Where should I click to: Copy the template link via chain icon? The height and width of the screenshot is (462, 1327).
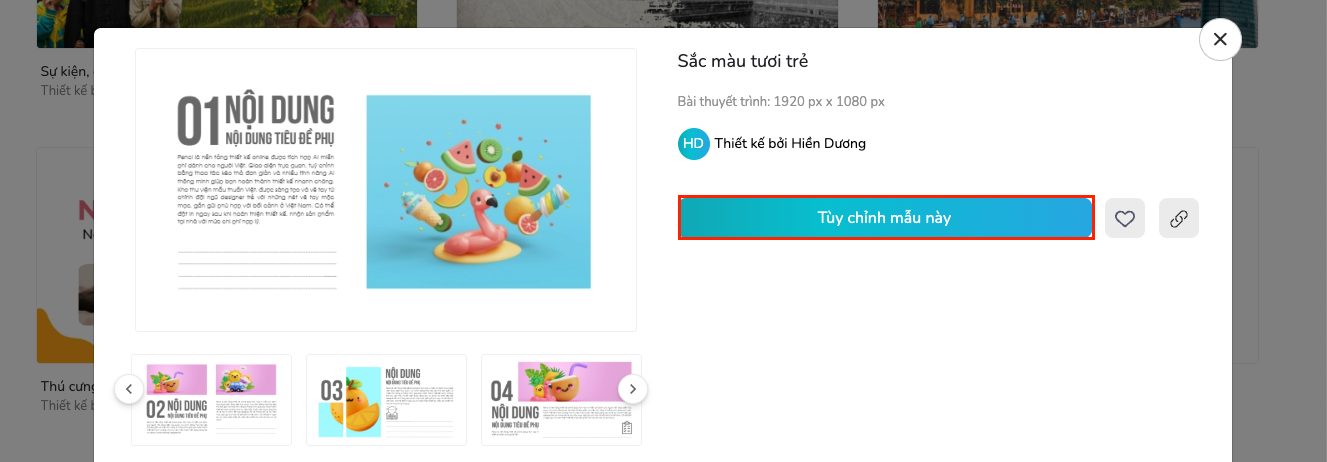(1179, 218)
